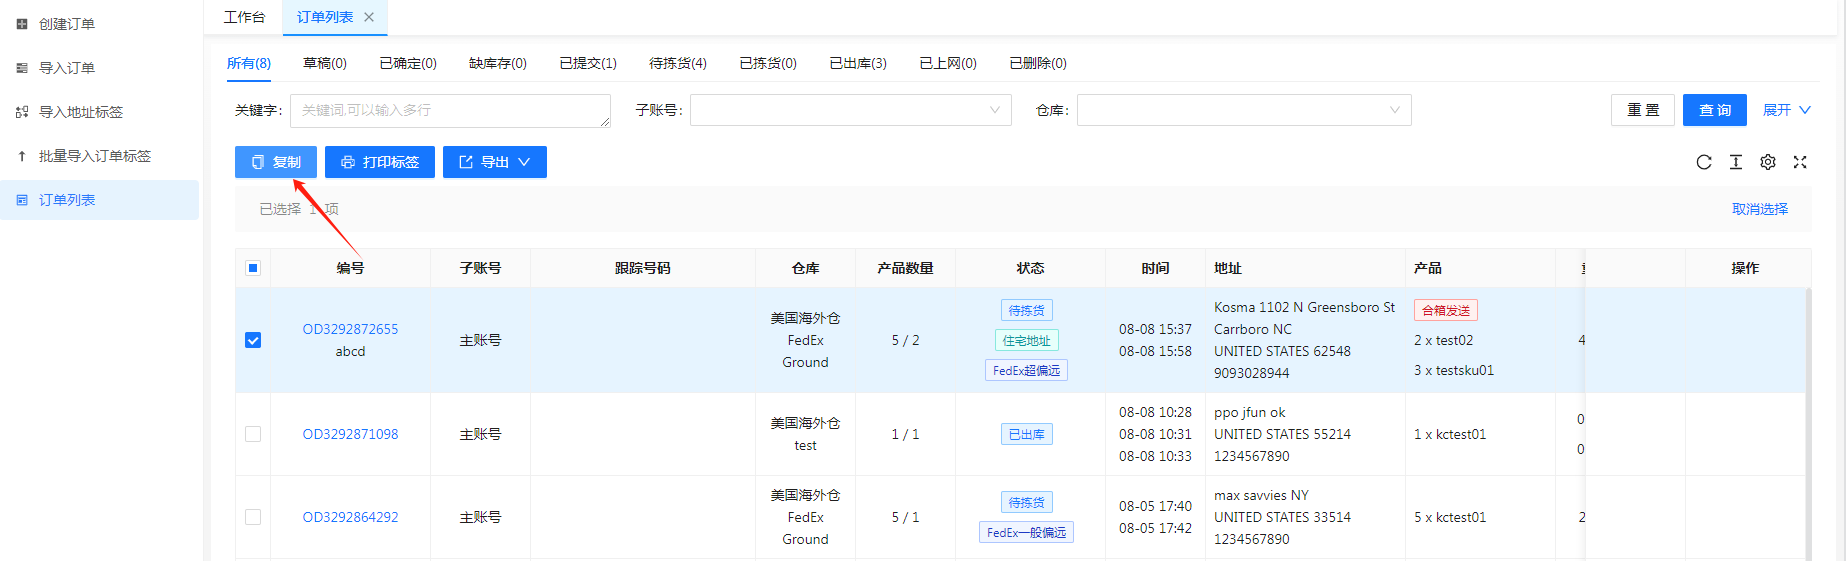Open the 子账号 dropdown
Viewport: 1846px width, 561px height.
pos(850,110)
